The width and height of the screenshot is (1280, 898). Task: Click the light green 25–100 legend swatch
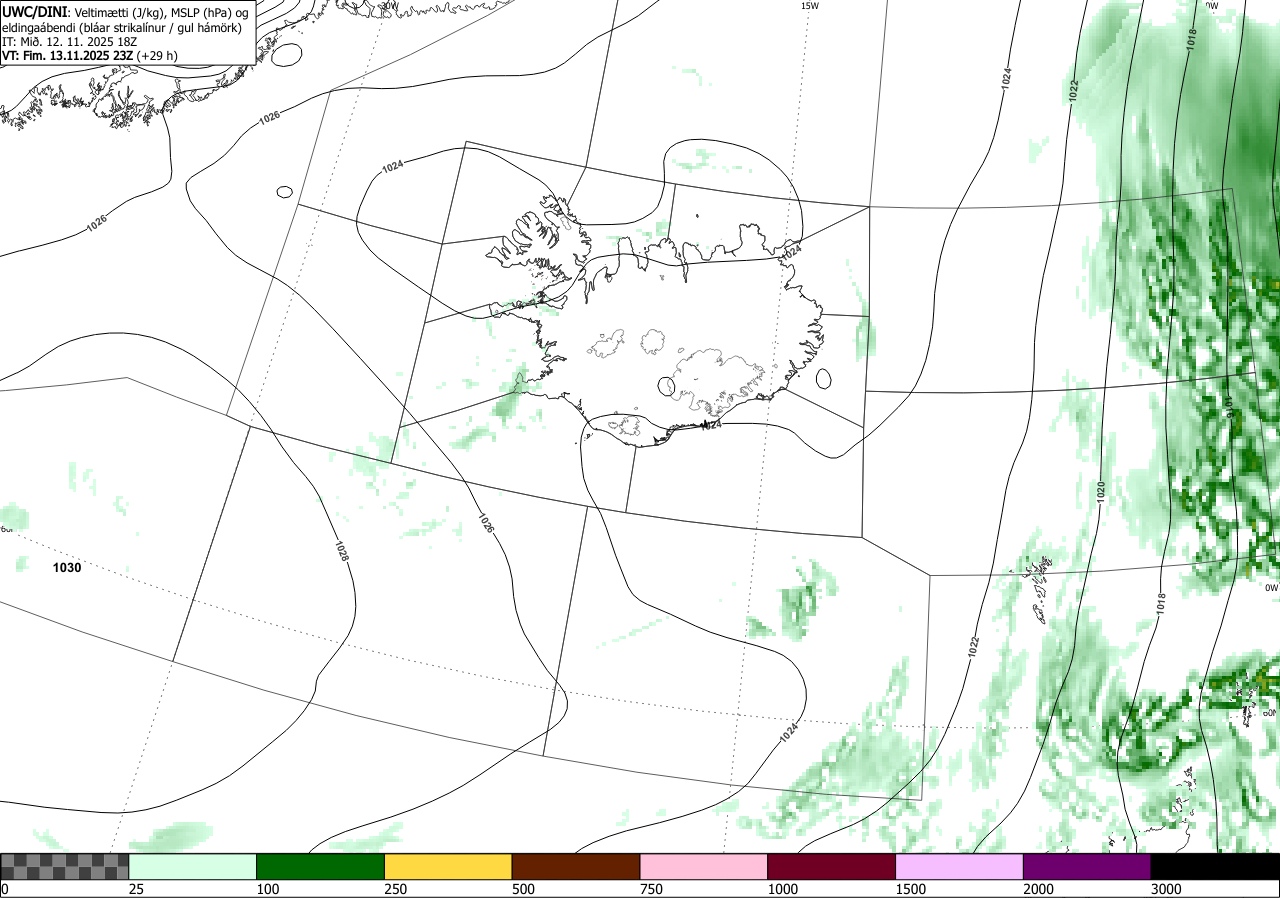[193, 866]
